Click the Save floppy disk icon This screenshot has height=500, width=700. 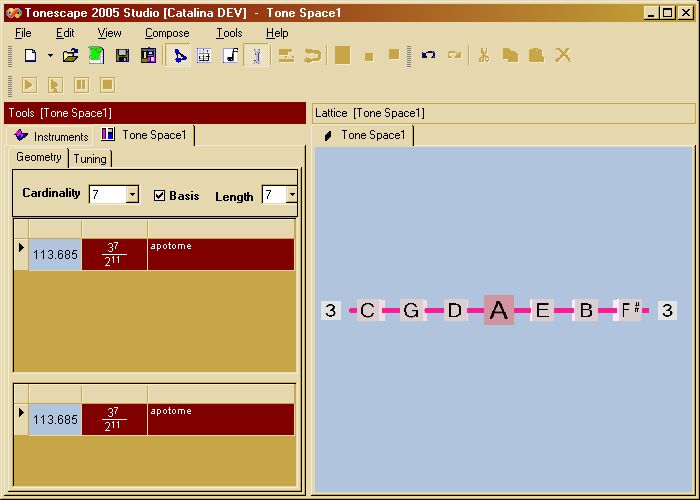(122, 56)
